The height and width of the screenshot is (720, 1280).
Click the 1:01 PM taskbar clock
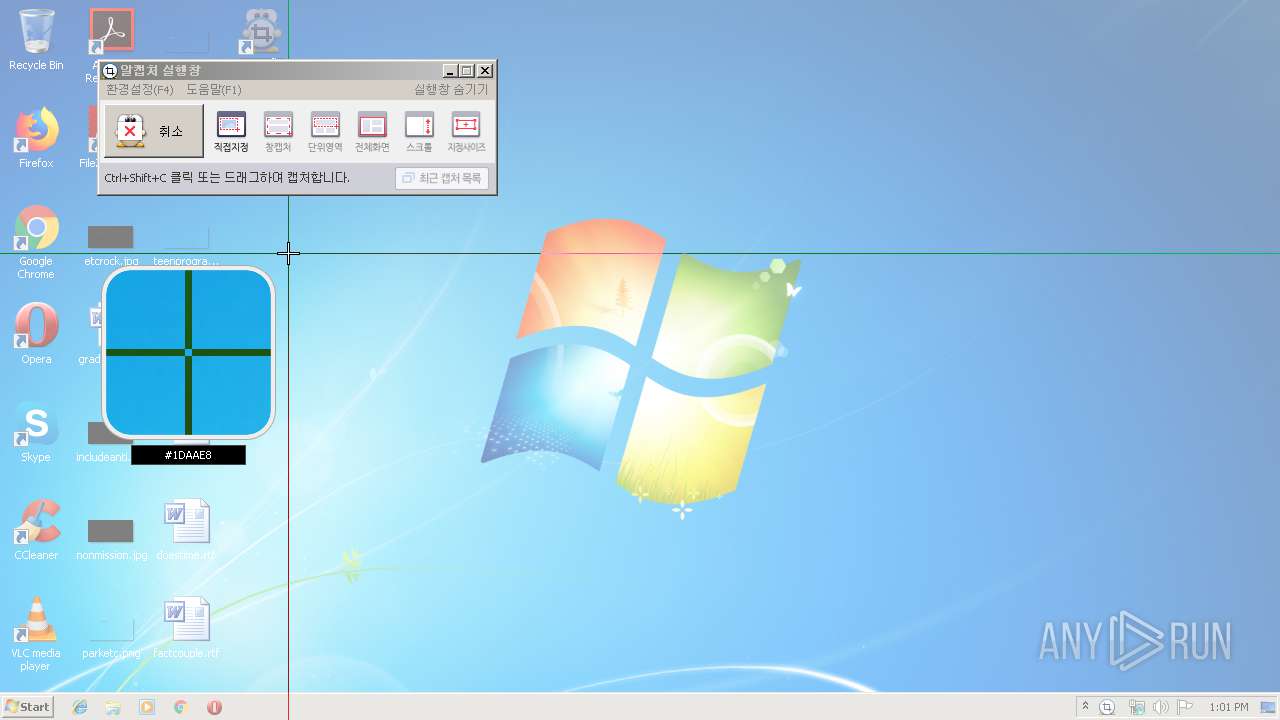coord(1228,707)
